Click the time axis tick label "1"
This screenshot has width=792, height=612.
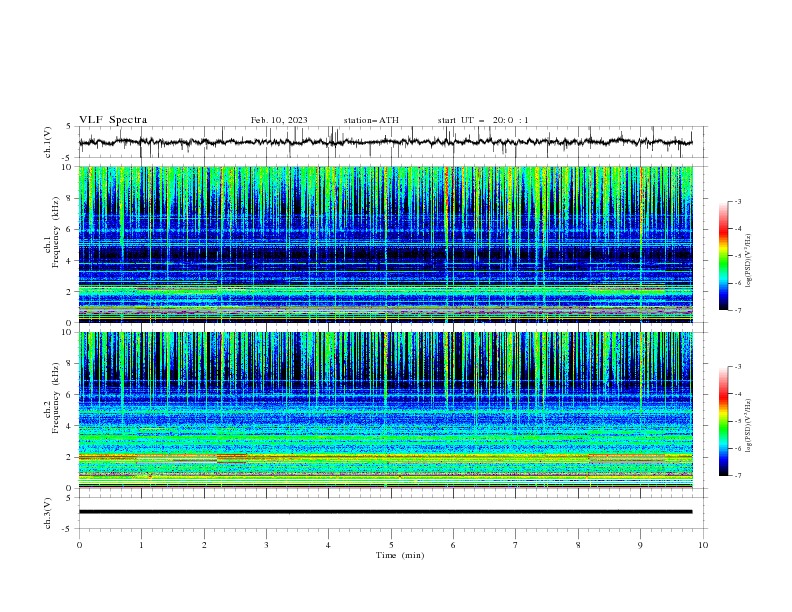point(141,545)
